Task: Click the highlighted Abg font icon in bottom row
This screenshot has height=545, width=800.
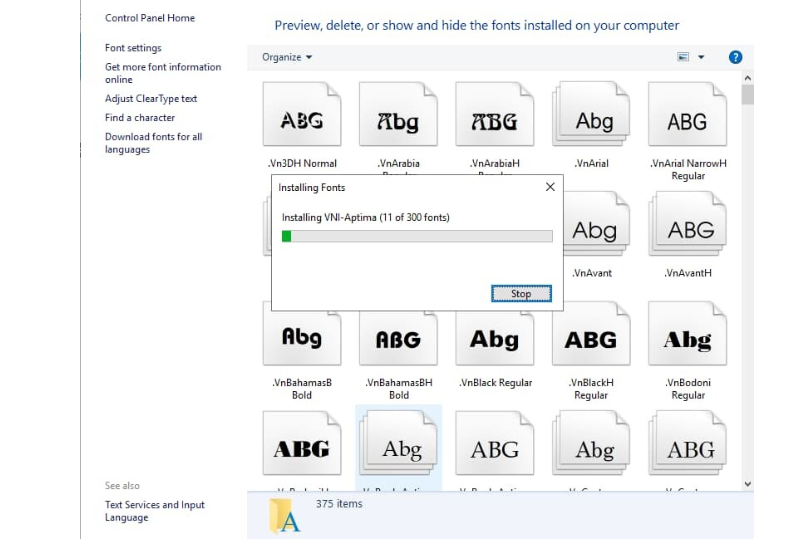Action: click(398, 443)
